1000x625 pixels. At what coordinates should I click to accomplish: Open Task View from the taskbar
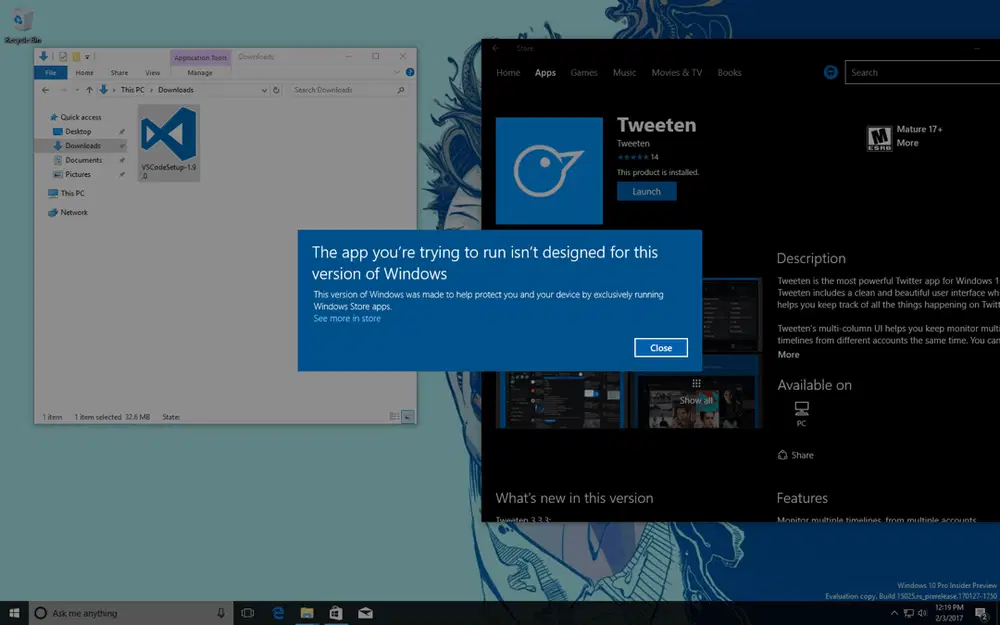pyautogui.click(x=247, y=612)
